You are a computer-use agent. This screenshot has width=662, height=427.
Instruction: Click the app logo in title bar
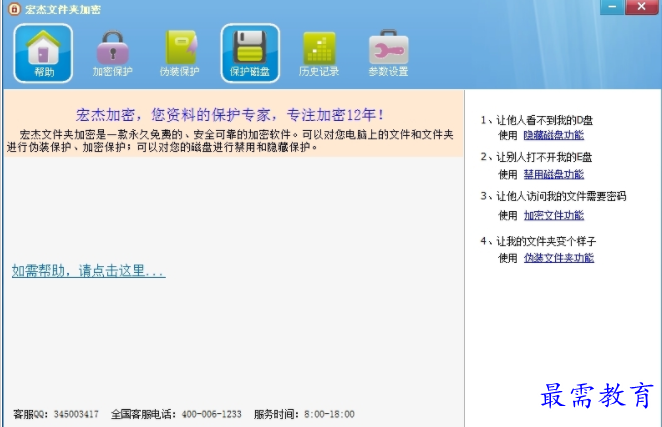(x=14, y=9)
